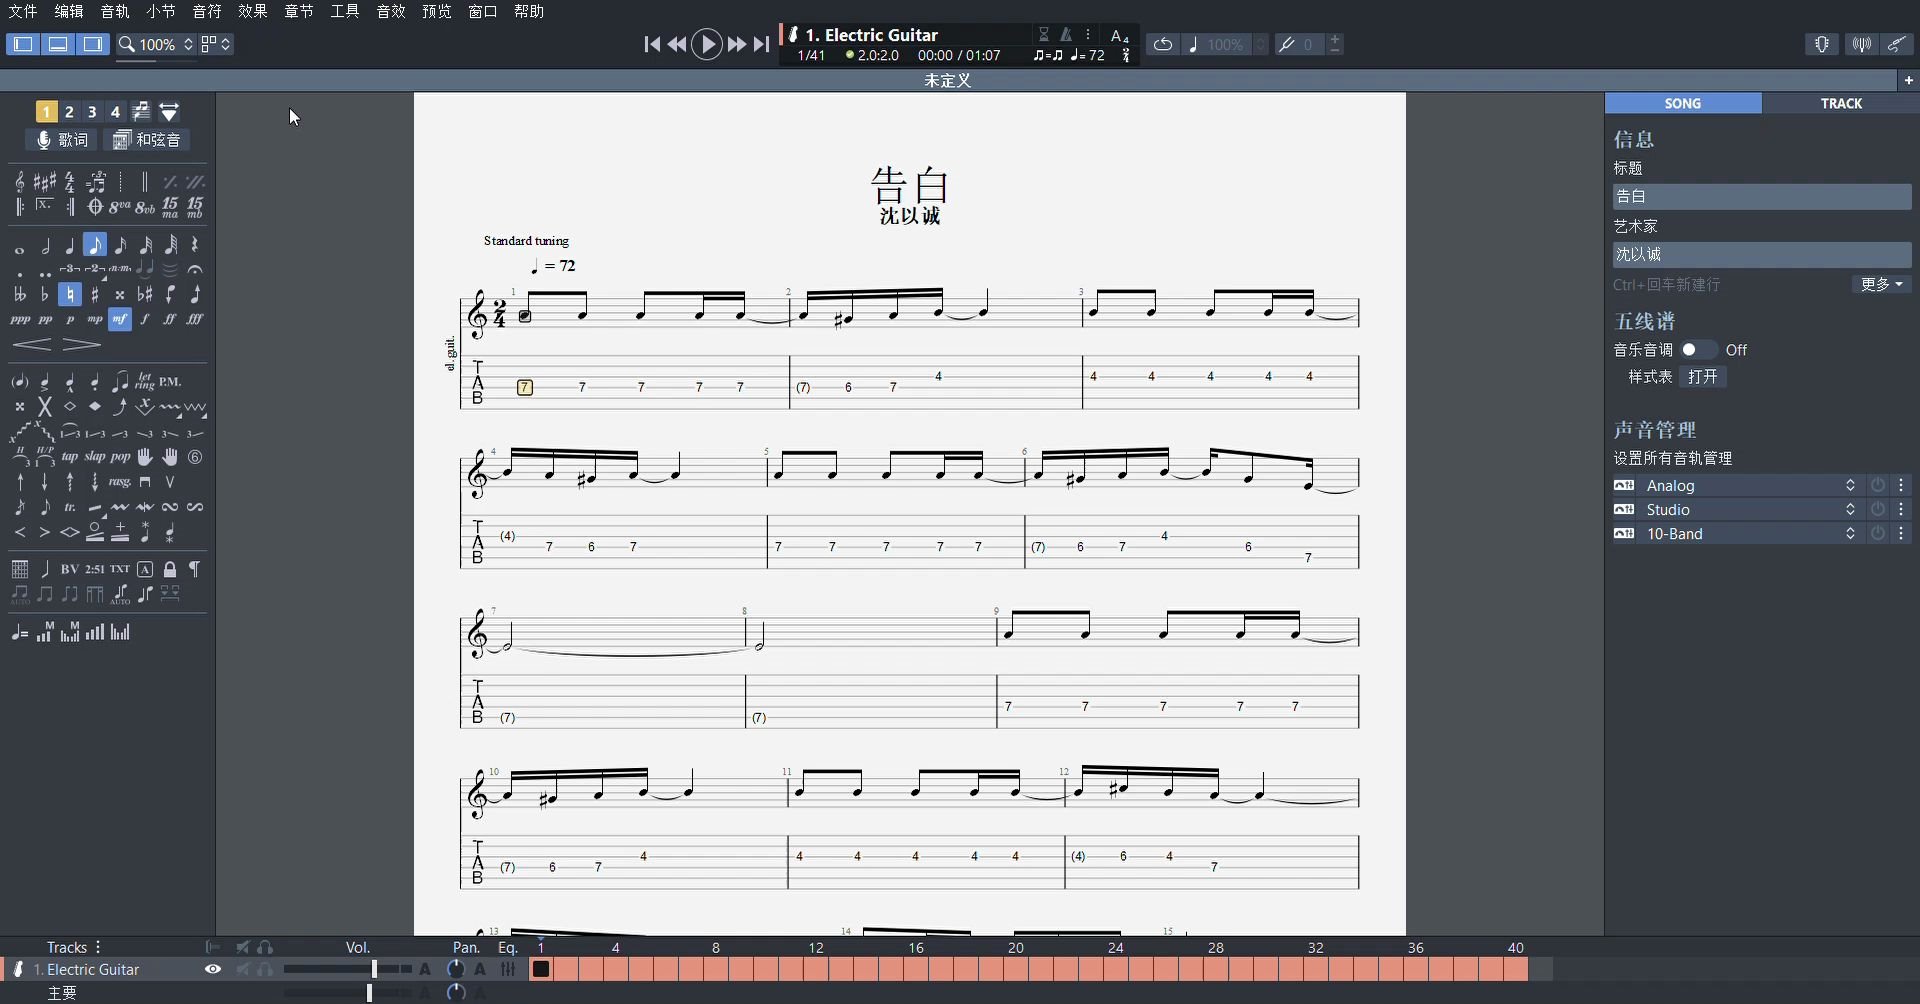Screen dimensions: 1920x1004
Task: Click bar 1 block in track timeline
Action: [541, 969]
